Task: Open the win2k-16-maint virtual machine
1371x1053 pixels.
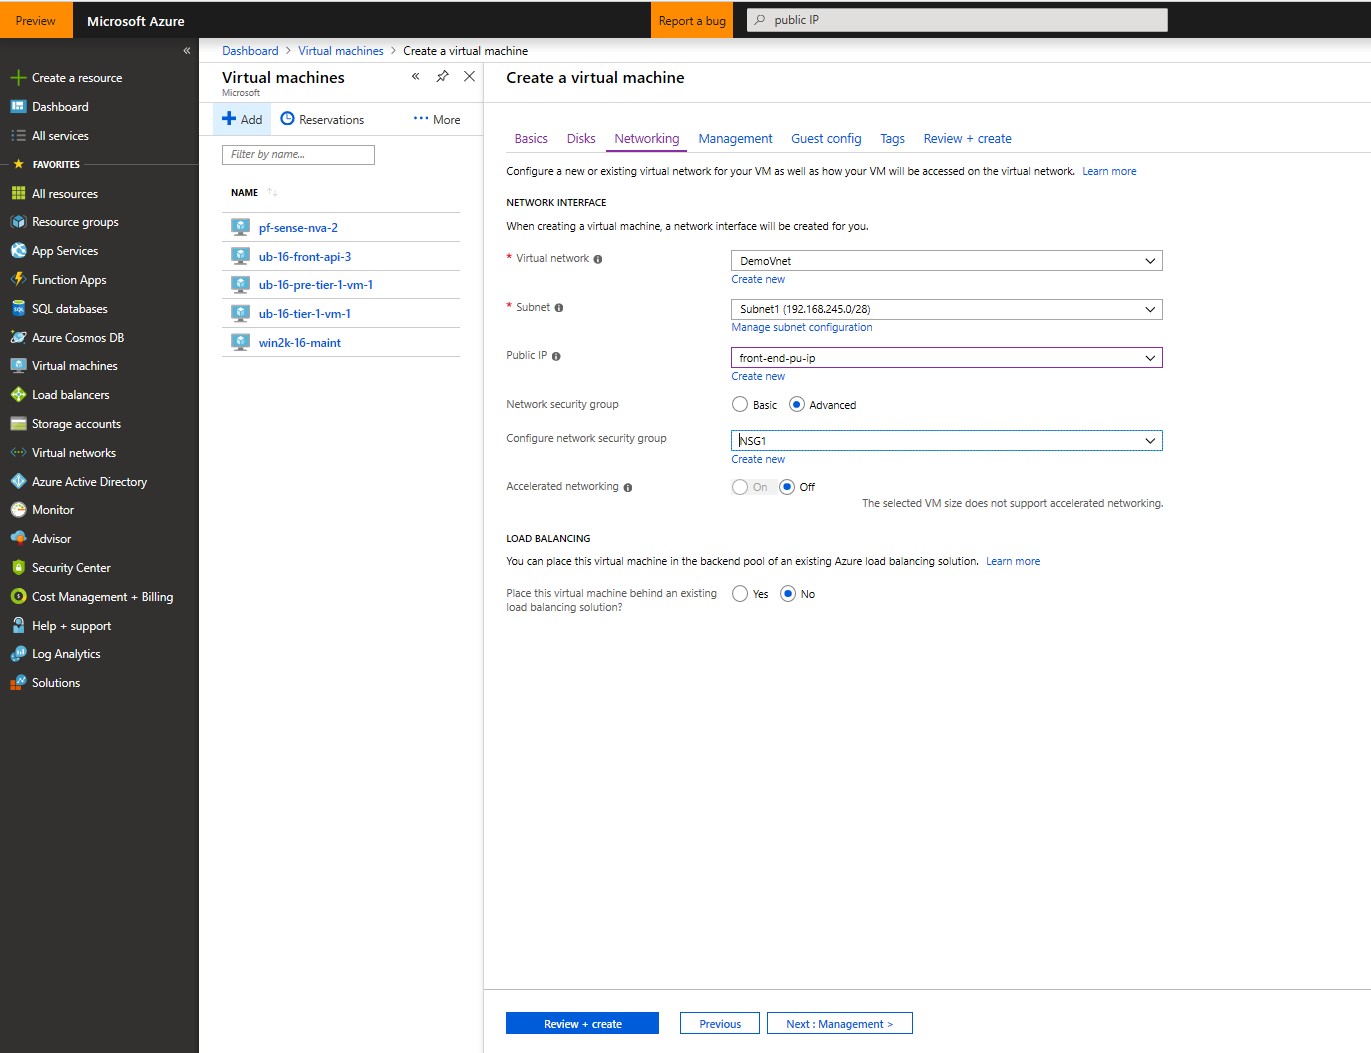Action: [x=300, y=343]
